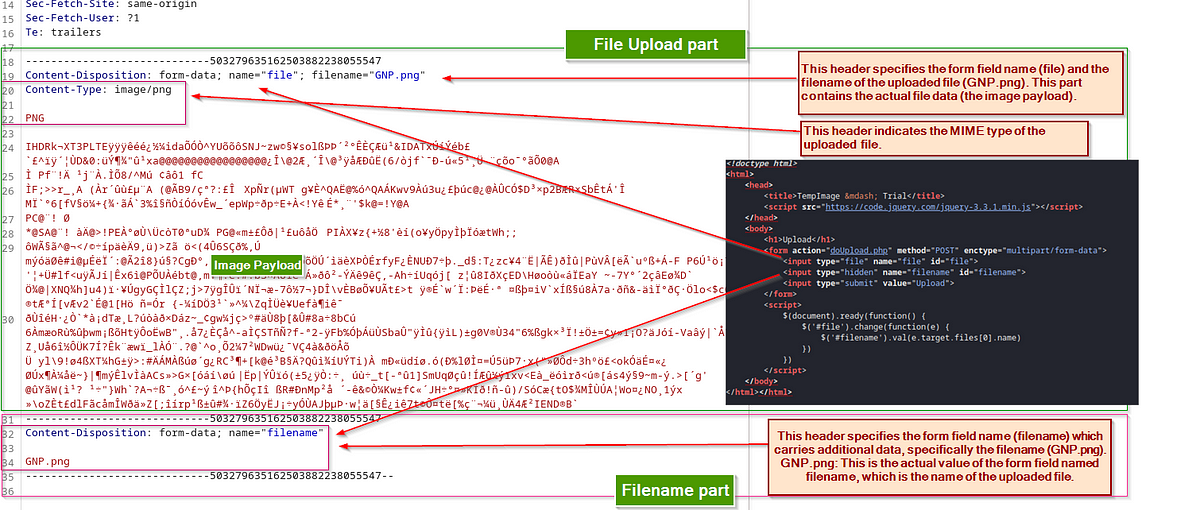Click the "$('#file').change(function(e) {" line
Viewport: 1200px width, 510px height.
[875, 327]
